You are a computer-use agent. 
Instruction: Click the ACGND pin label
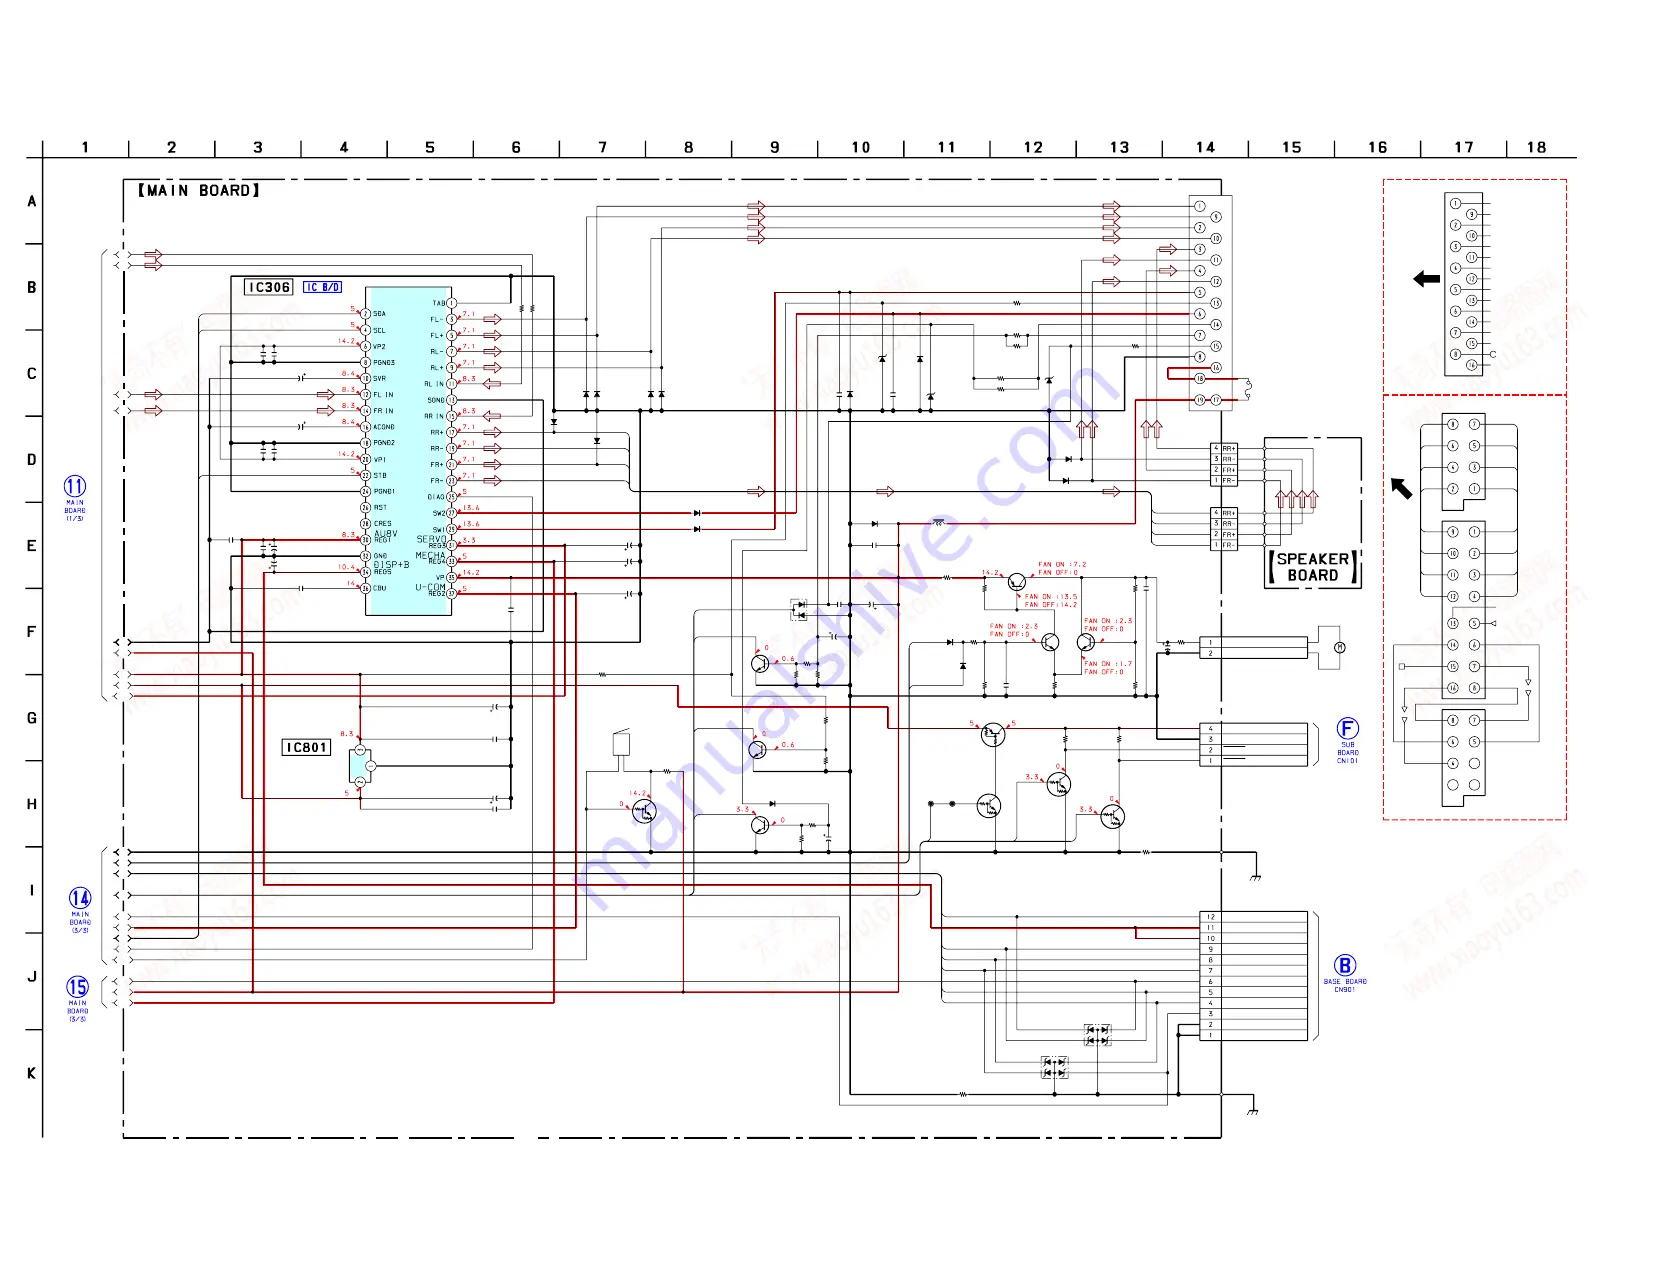(x=384, y=427)
